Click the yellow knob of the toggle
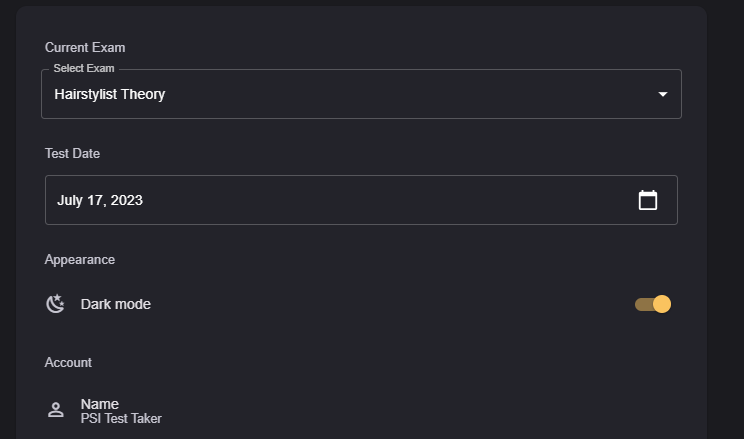744x439 pixels. click(x=661, y=304)
